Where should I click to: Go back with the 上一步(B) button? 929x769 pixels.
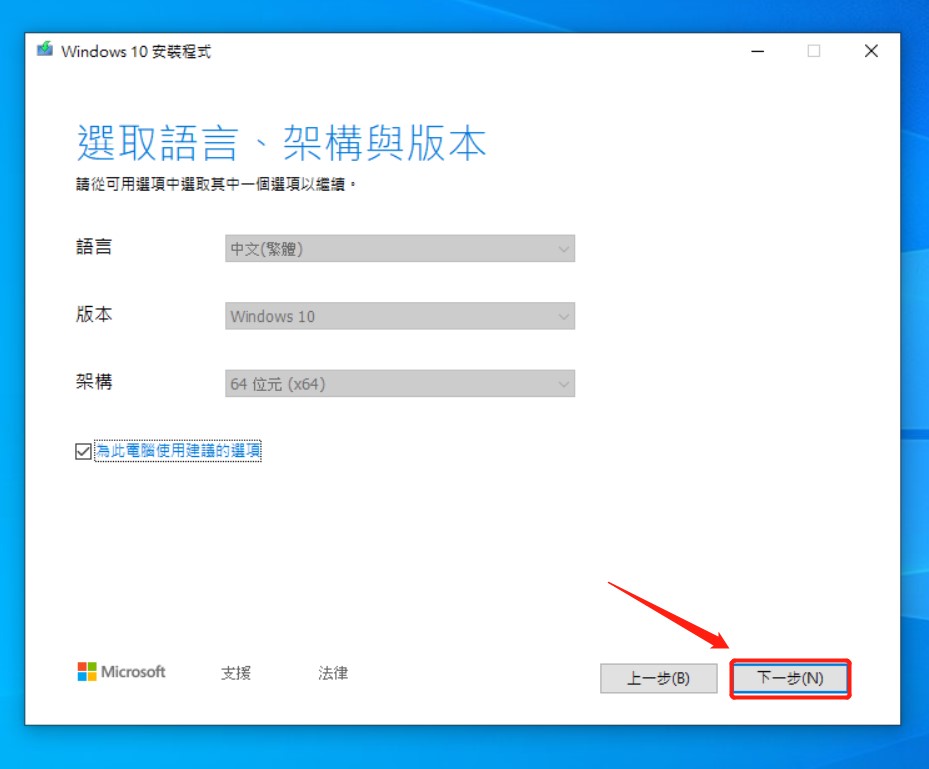pyautogui.click(x=658, y=678)
